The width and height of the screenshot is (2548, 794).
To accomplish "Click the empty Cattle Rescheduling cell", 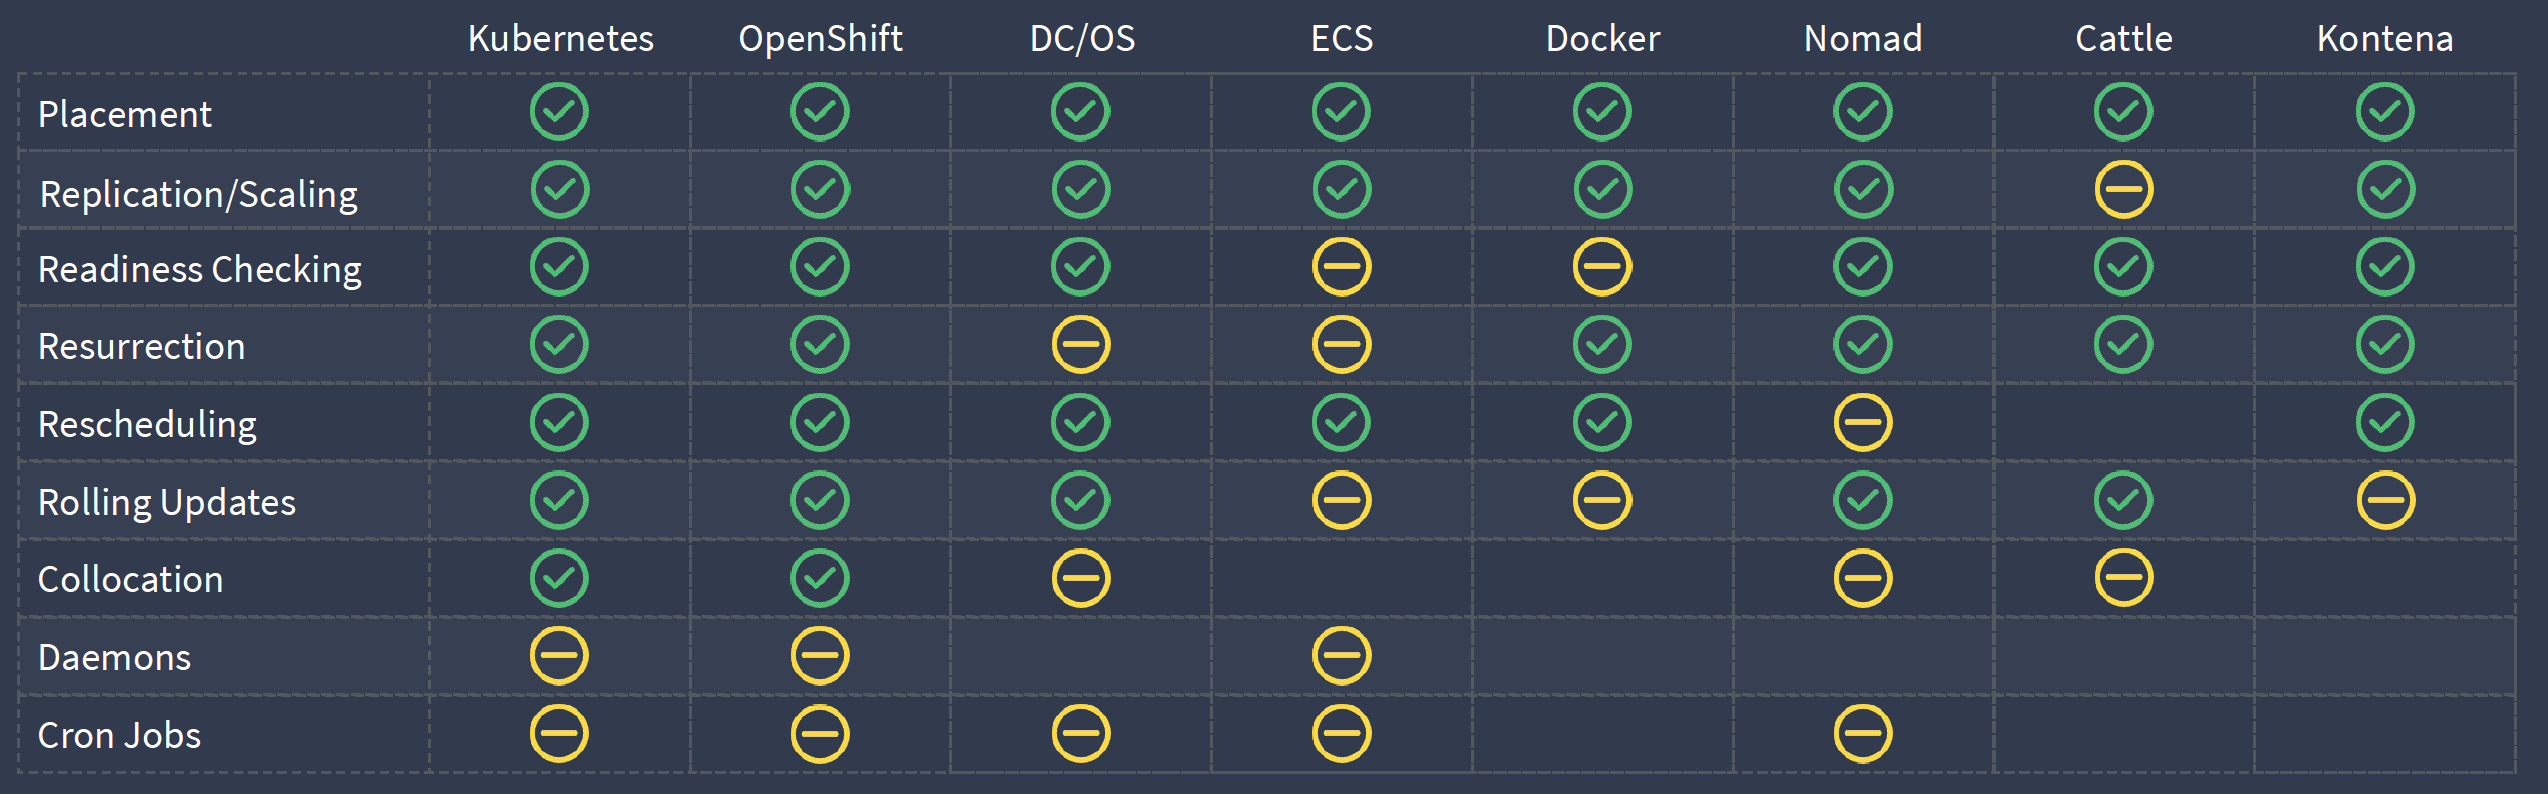I will click(x=2124, y=423).
